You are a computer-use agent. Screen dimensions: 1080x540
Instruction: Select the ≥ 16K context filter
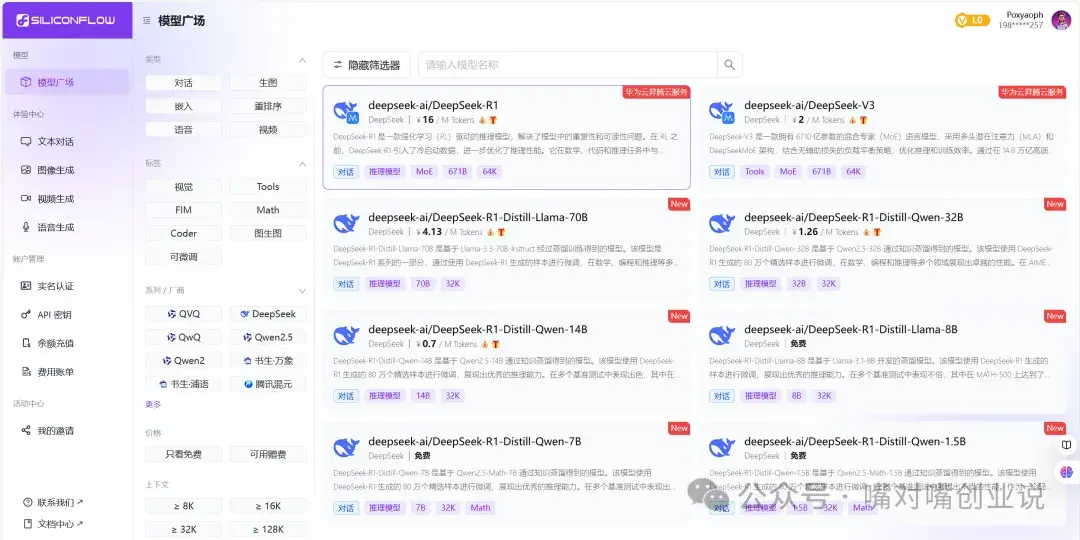coord(268,506)
